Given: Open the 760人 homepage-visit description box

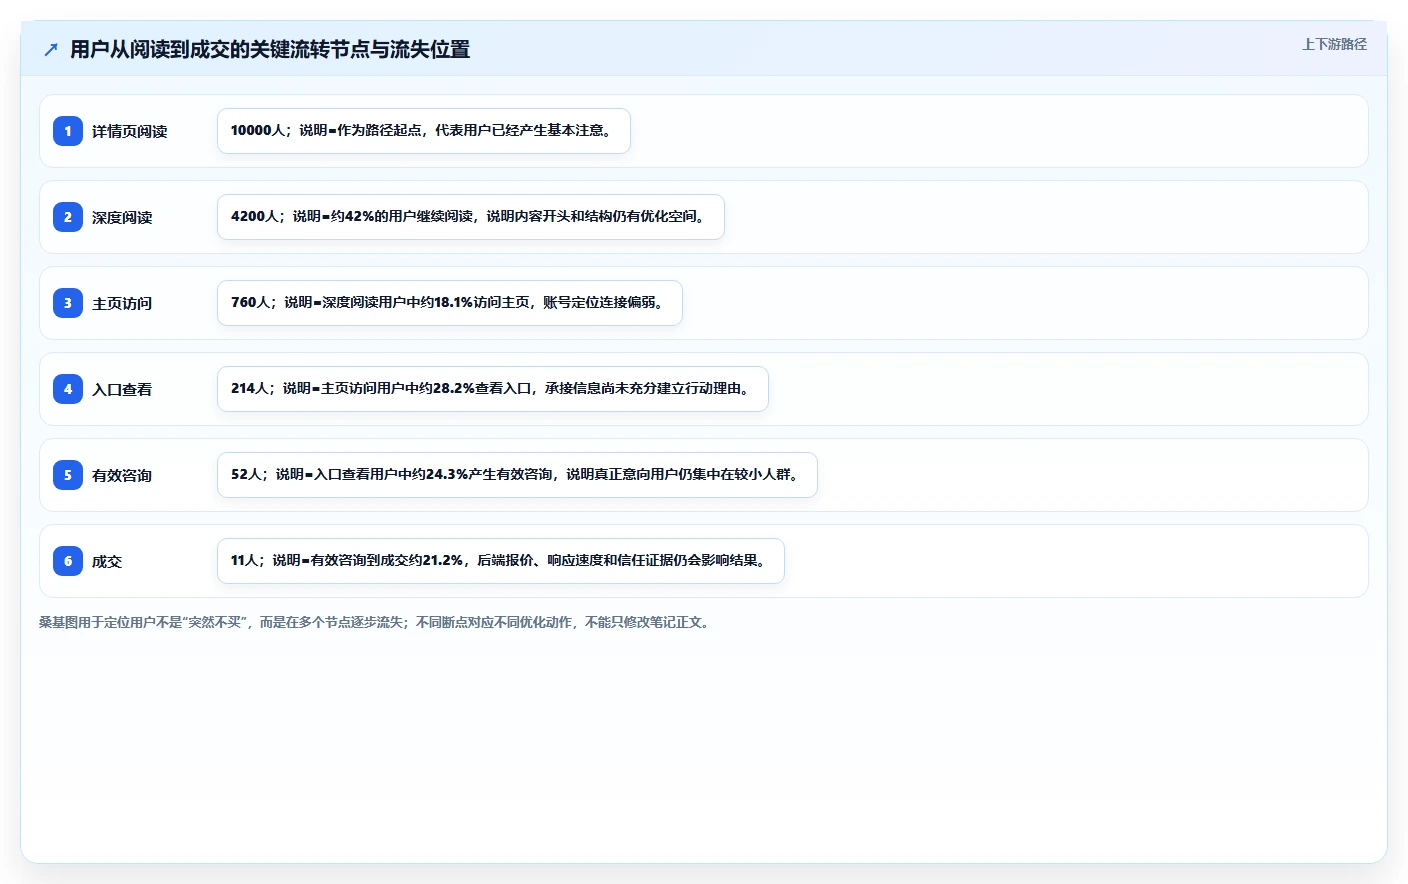Looking at the screenshot, I should (450, 303).
